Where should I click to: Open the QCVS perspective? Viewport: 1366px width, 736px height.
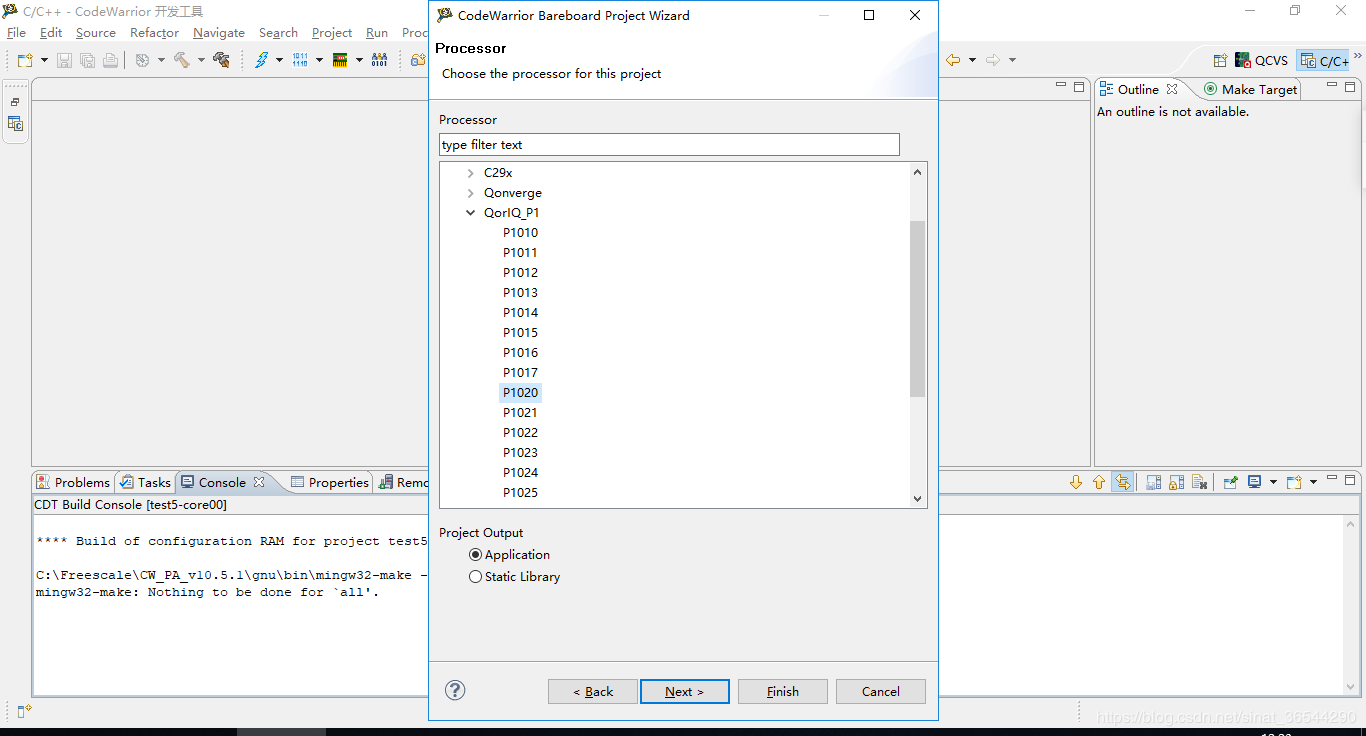(1261, 61)
